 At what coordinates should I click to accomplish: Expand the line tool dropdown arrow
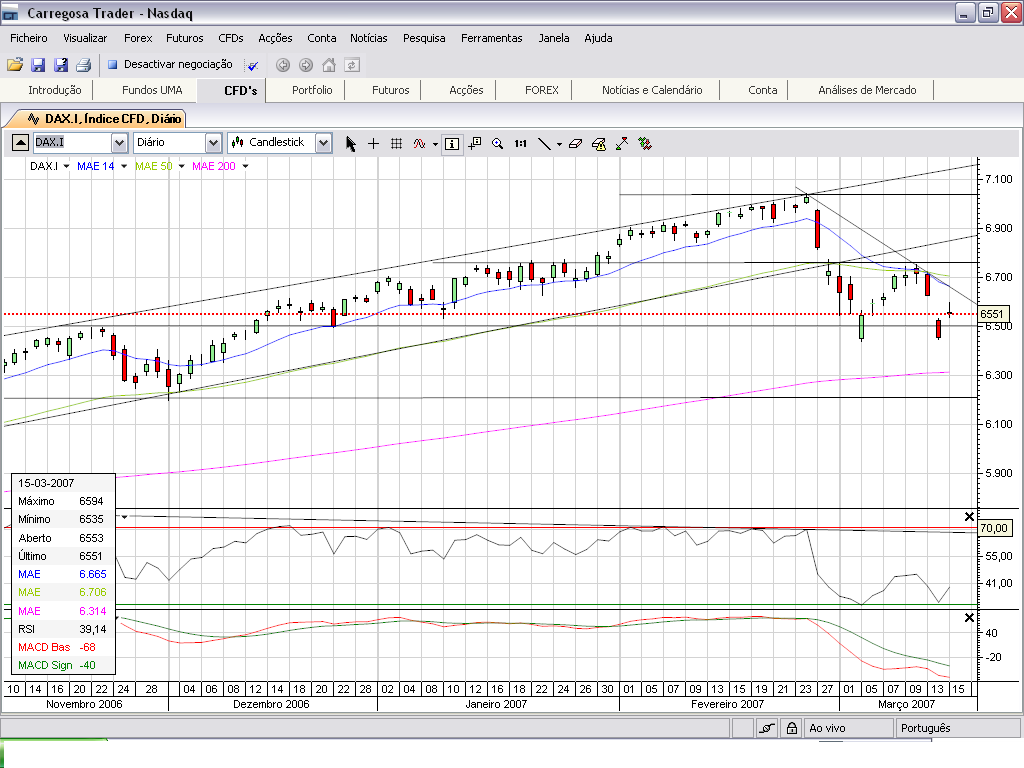coord(559,144)
